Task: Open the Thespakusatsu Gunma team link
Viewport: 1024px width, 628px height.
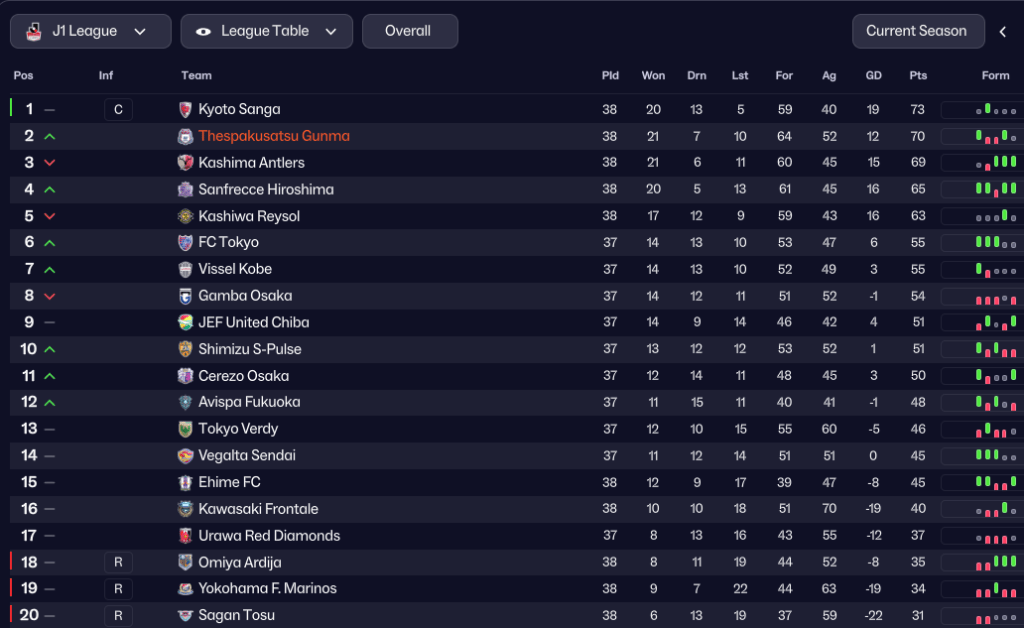Action: point(274,137)
